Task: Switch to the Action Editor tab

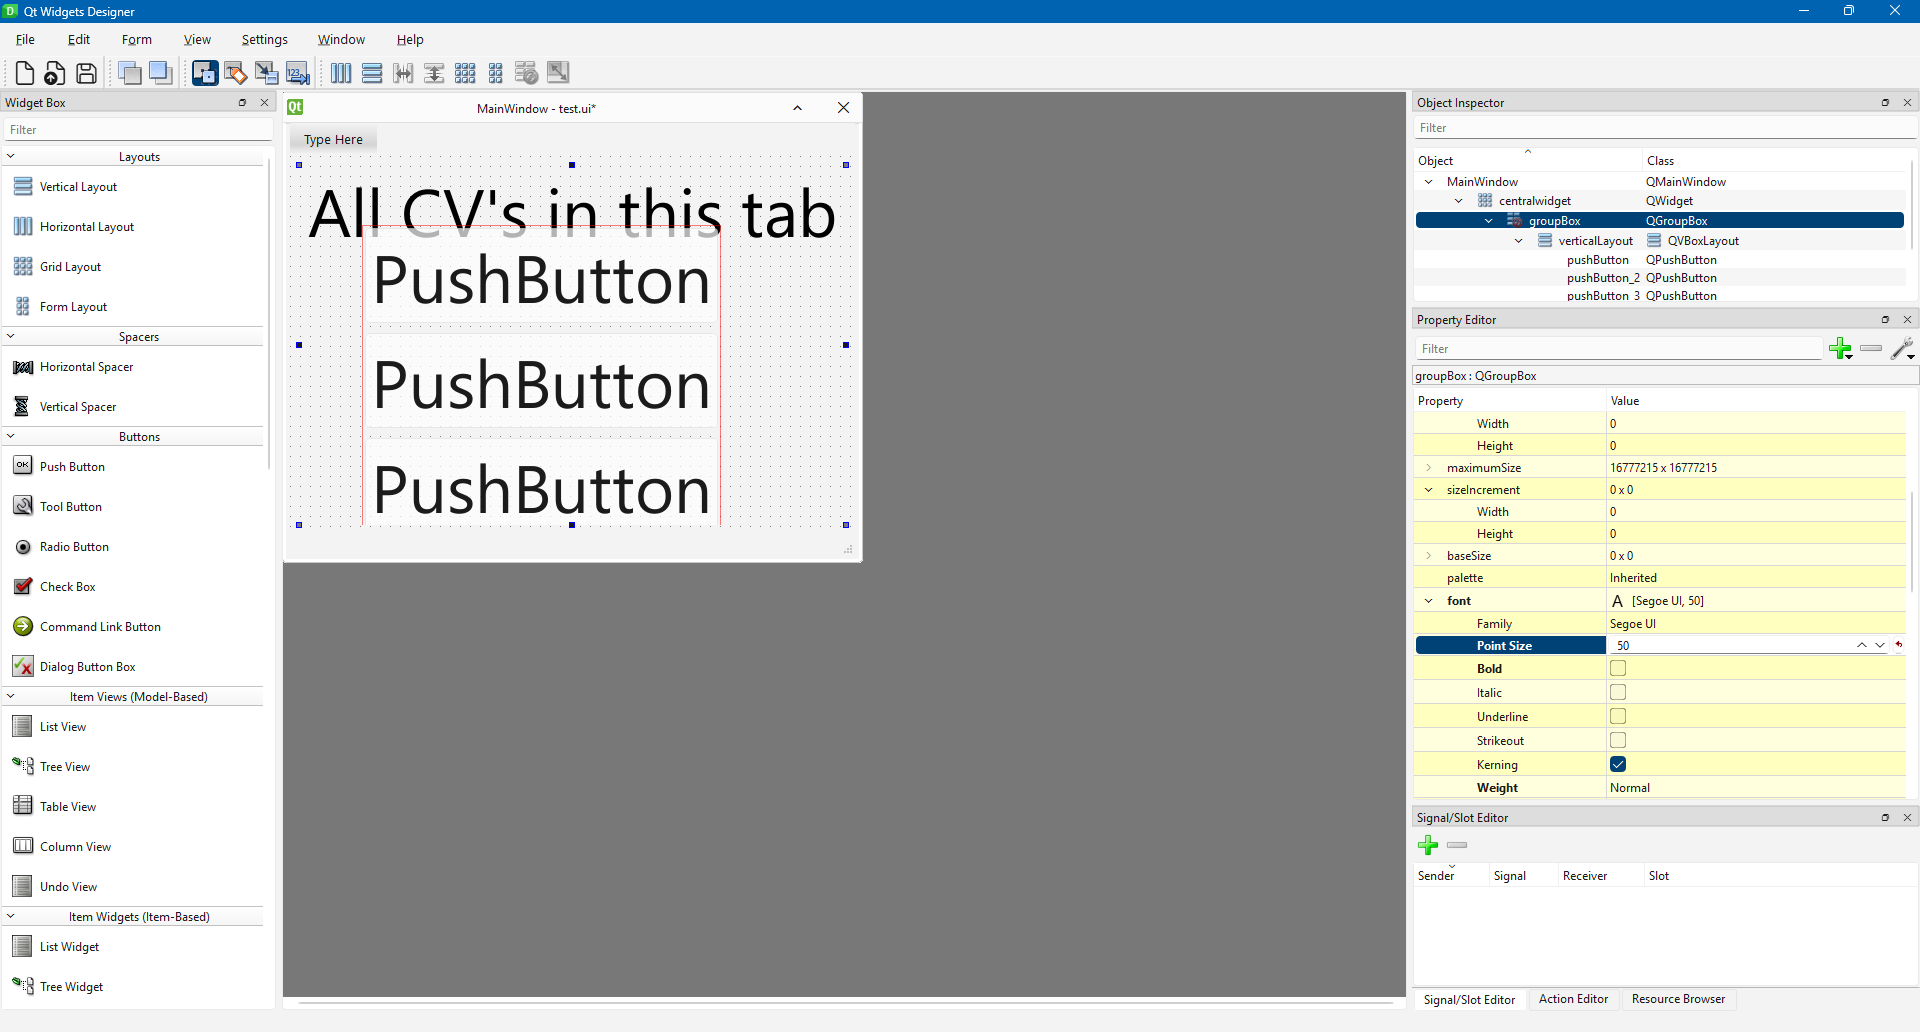Action: click(1573, 999)
